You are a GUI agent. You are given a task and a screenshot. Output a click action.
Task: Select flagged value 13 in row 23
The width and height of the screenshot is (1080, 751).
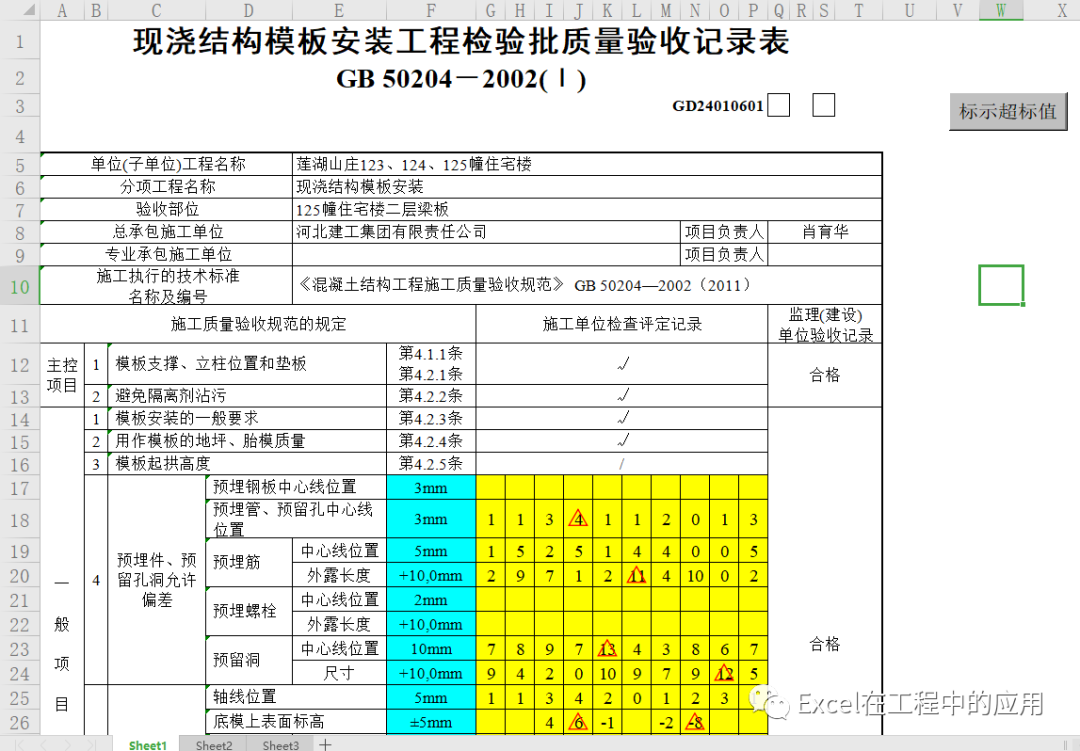[x=607, y=649]
